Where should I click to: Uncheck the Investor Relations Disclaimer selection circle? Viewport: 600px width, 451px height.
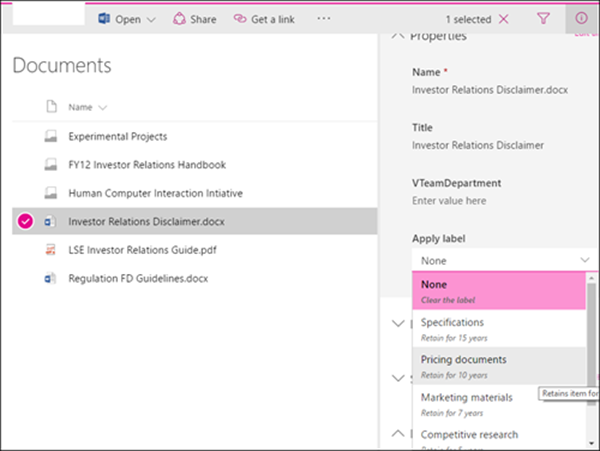pos(26,221)
